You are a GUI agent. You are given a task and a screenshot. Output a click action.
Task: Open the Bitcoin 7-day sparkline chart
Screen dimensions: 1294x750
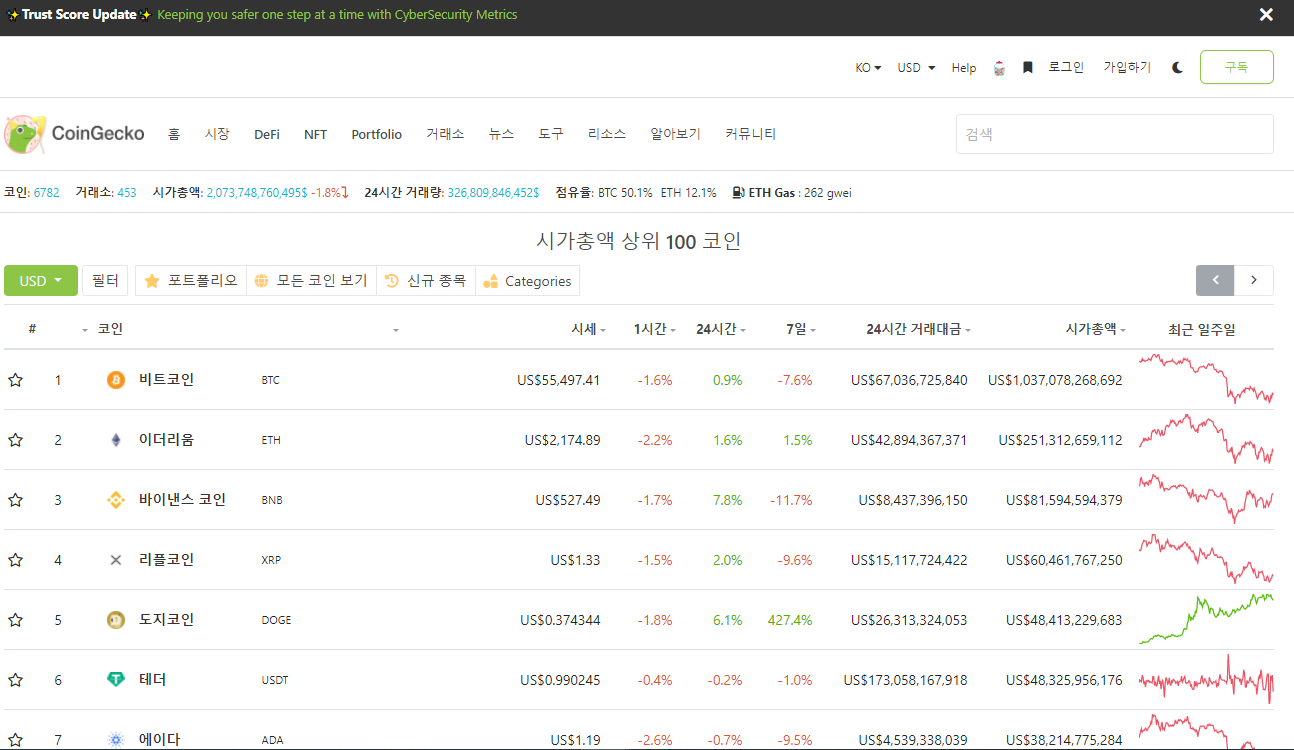tap(1206, 379)
